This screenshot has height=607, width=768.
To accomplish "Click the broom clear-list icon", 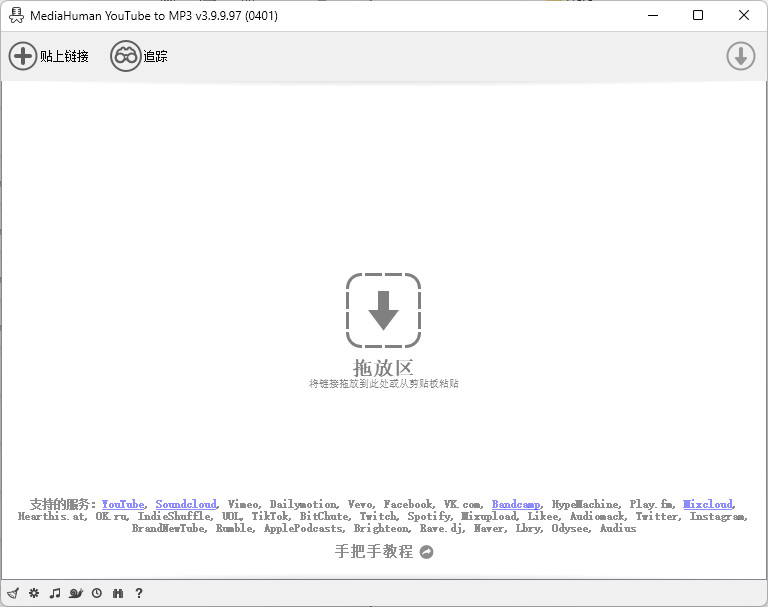I will [x=13, y=593].
